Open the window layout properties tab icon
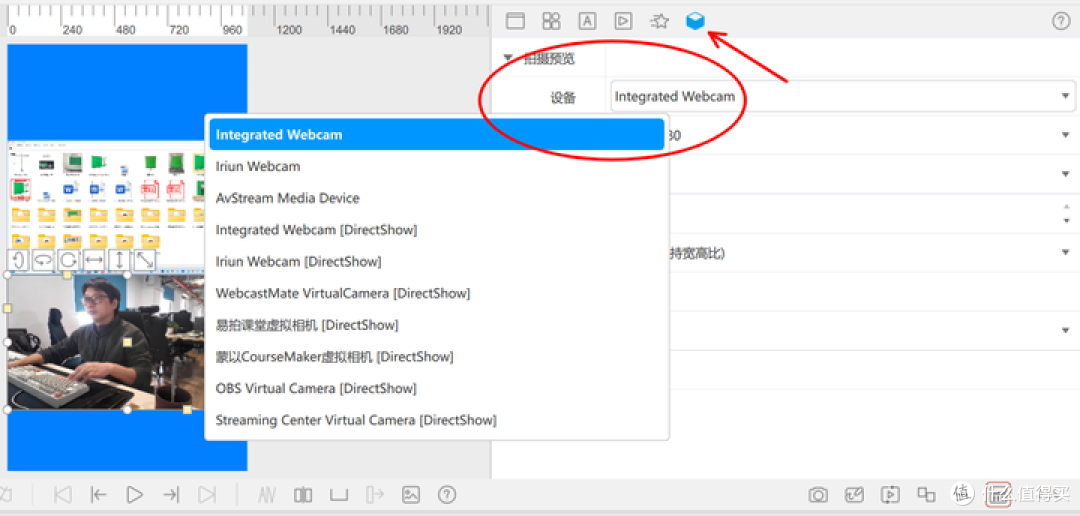 (515, 21)
